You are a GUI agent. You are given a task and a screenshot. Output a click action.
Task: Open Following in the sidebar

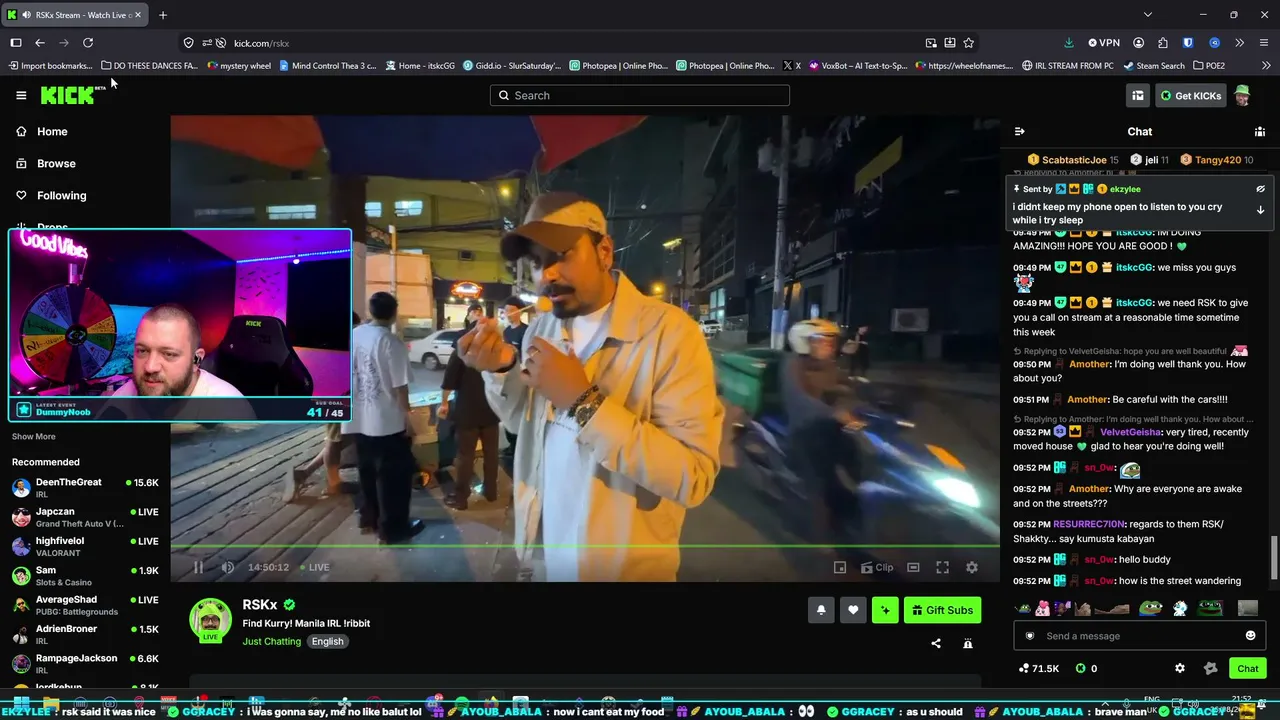[52, 195]
